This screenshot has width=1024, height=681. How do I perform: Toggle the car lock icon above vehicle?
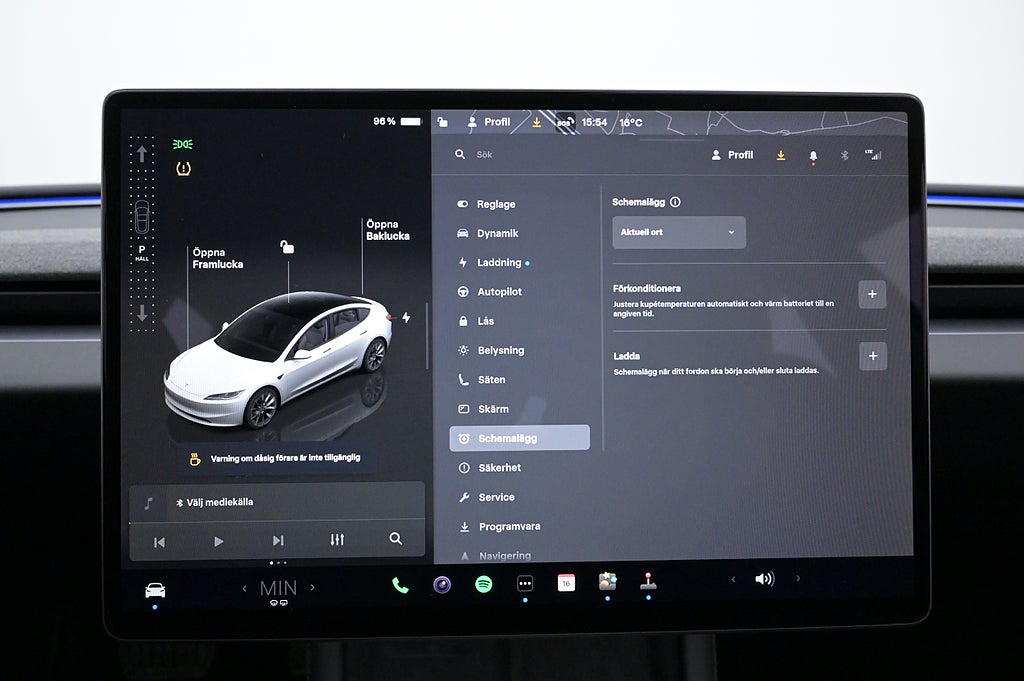coord(287,247)
